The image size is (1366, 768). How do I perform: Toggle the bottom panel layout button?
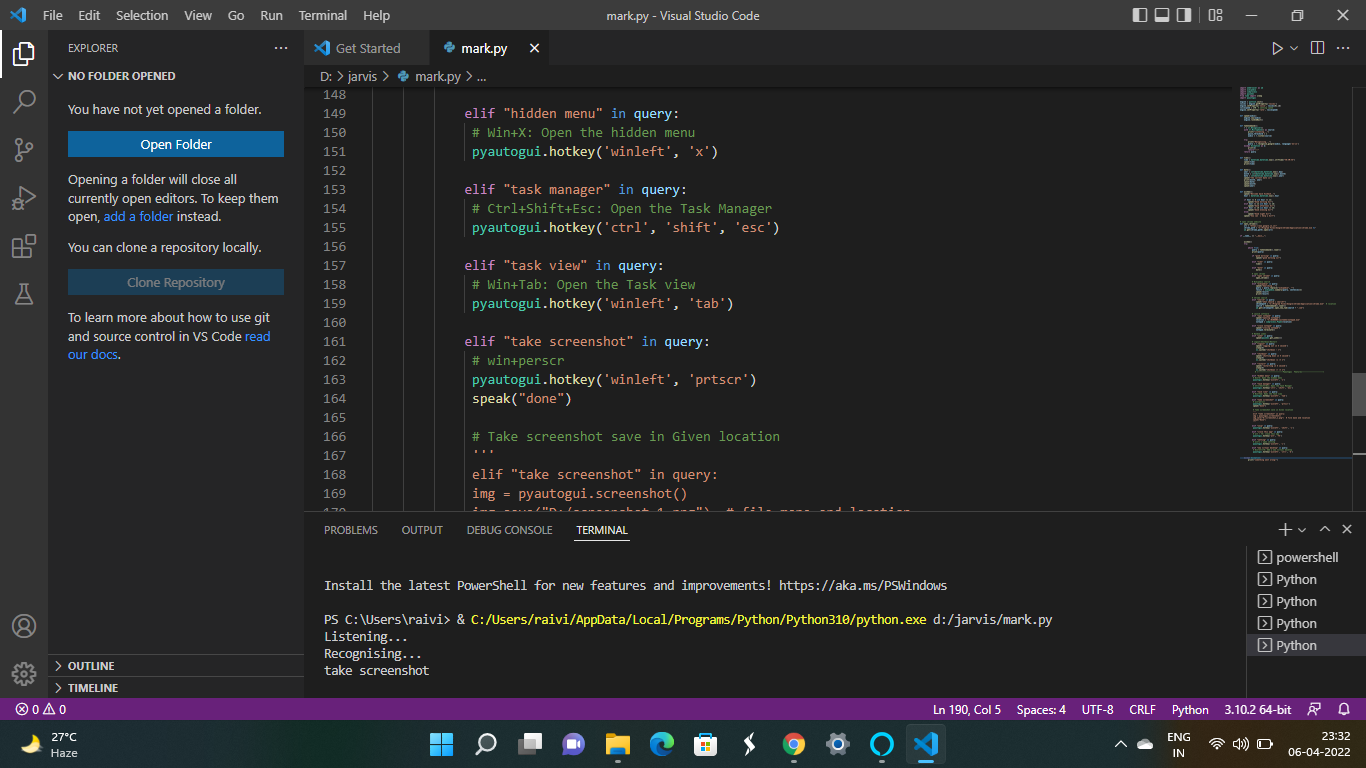click(x=1162, y=15)
